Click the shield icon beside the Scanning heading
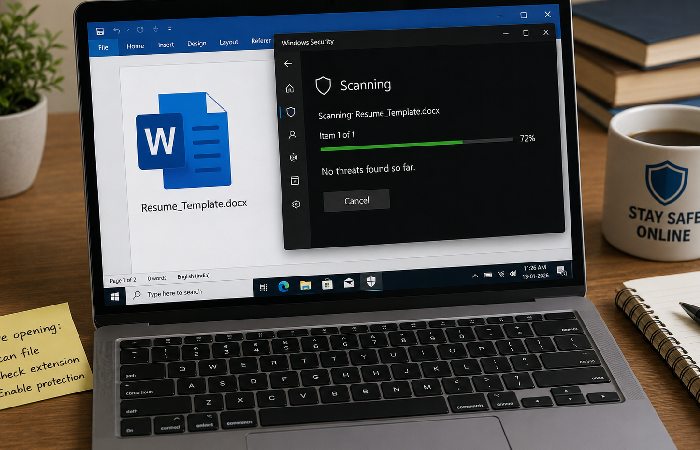The height and width of the screenshot is (450, 700). click(x=323, y=85)
